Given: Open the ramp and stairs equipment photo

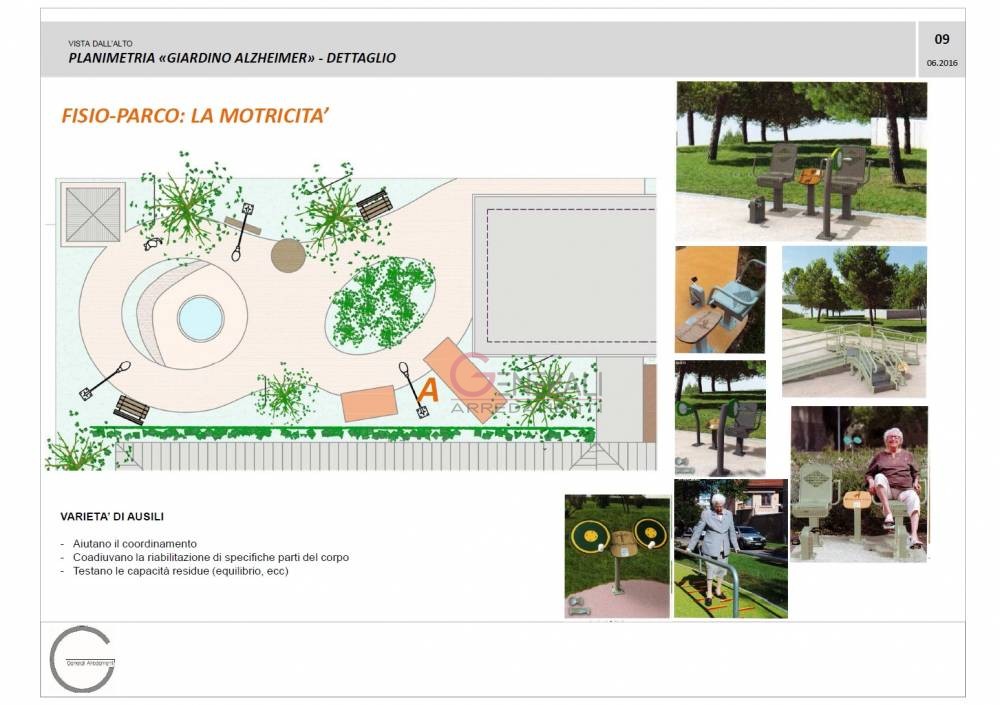Looking at the screenshot, I should [x=854, y=321].
